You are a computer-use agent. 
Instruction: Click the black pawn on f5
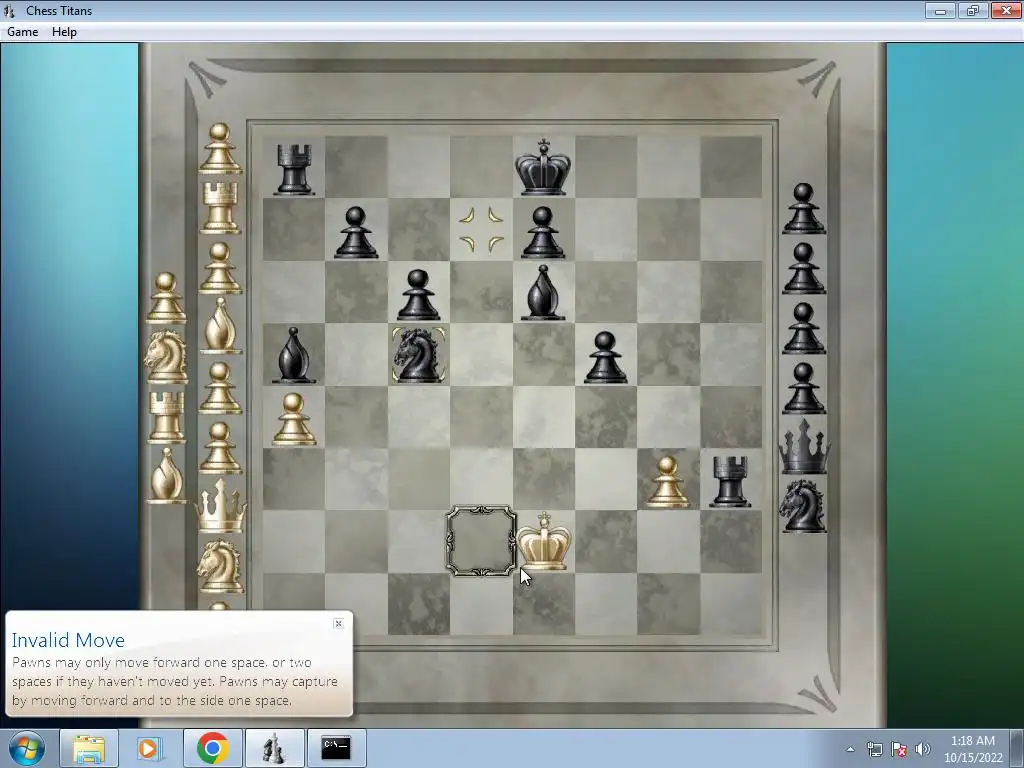click(x=605, y=357)
